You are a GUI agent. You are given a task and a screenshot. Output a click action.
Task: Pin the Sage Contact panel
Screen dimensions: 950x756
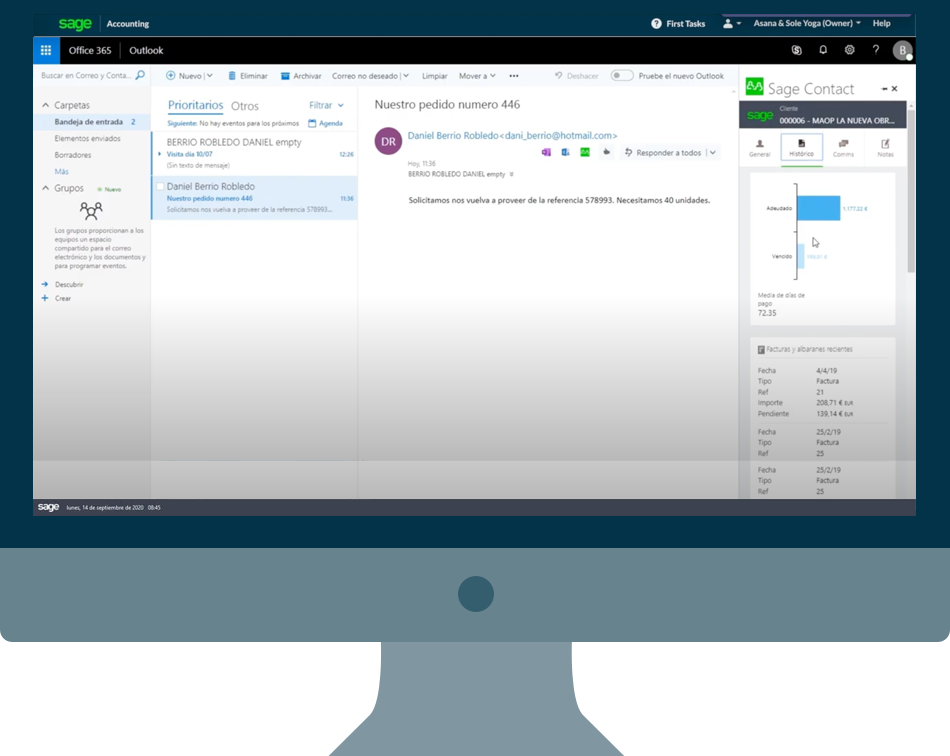[885, 88]
